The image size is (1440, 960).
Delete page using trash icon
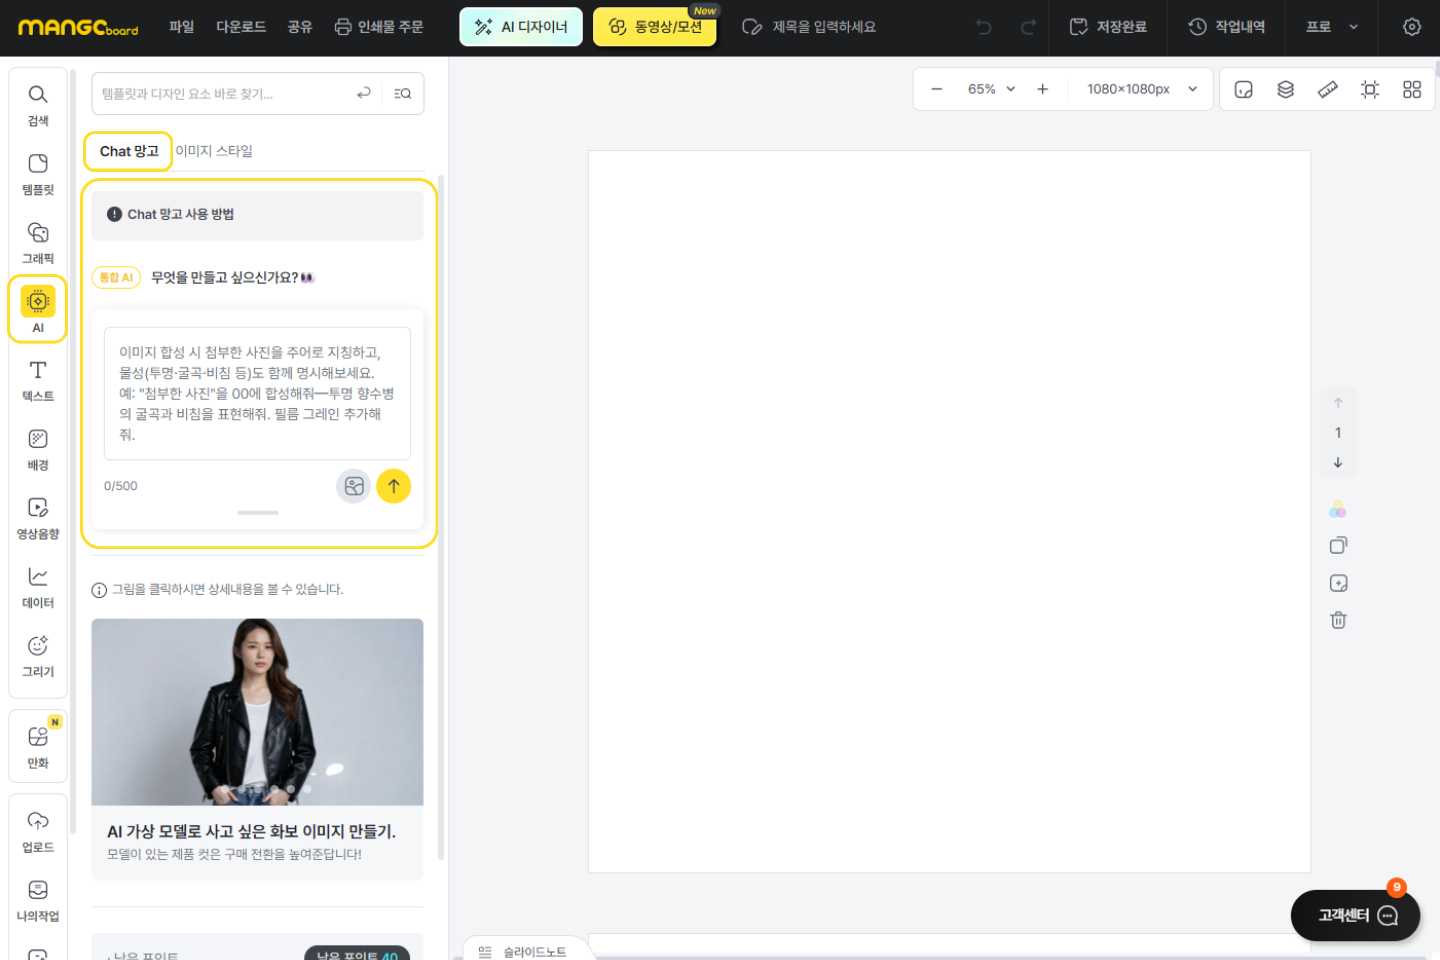1338,620
